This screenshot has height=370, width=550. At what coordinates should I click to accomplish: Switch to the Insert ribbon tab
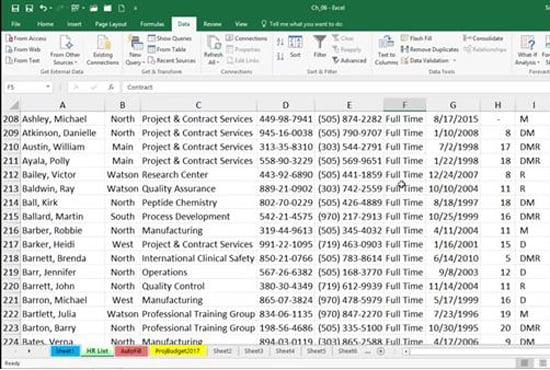pyautogui.click(x=74, y=24)
